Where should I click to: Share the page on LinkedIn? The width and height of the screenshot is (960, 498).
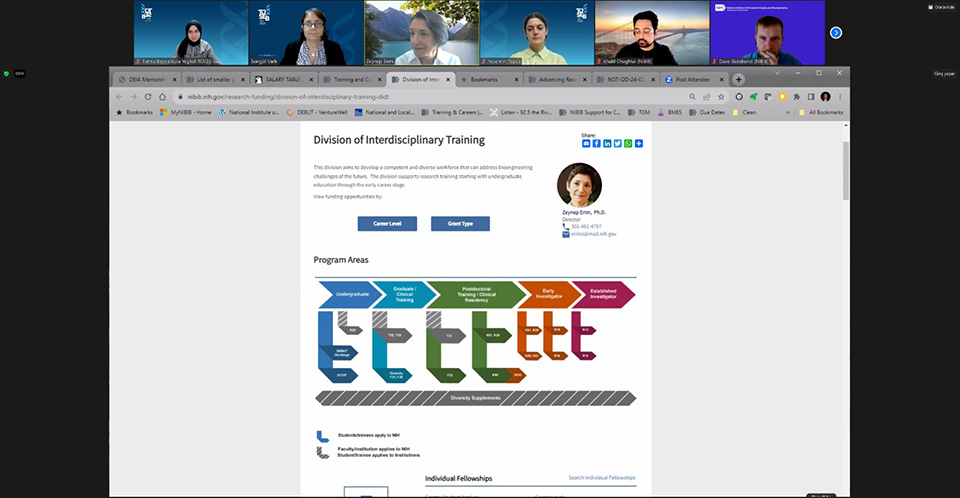[x=607, y=144]
